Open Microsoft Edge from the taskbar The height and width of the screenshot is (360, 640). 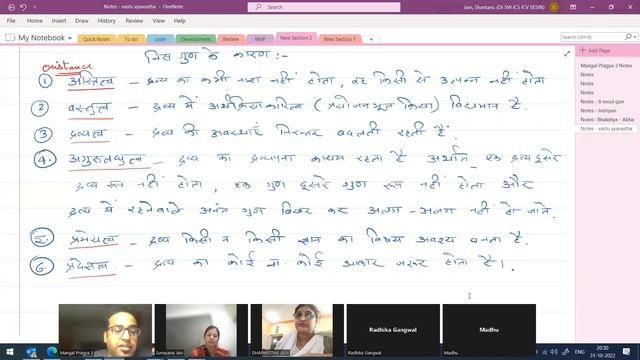click(51, 351)
